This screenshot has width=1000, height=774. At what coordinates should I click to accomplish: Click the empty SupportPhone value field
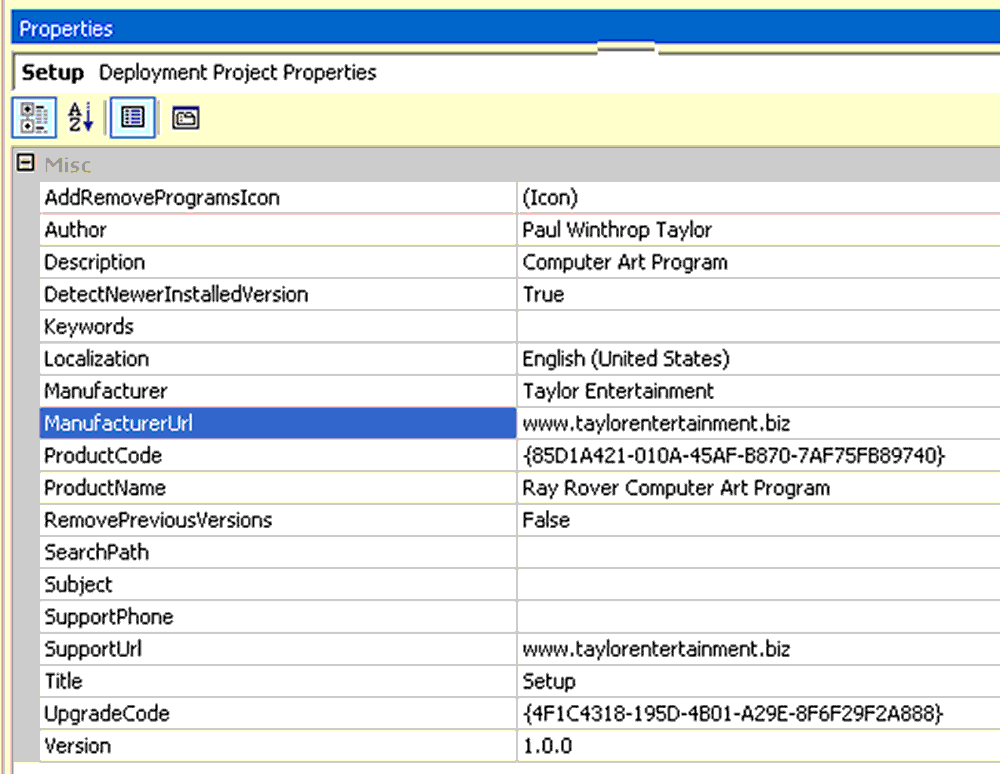[759, 617]
